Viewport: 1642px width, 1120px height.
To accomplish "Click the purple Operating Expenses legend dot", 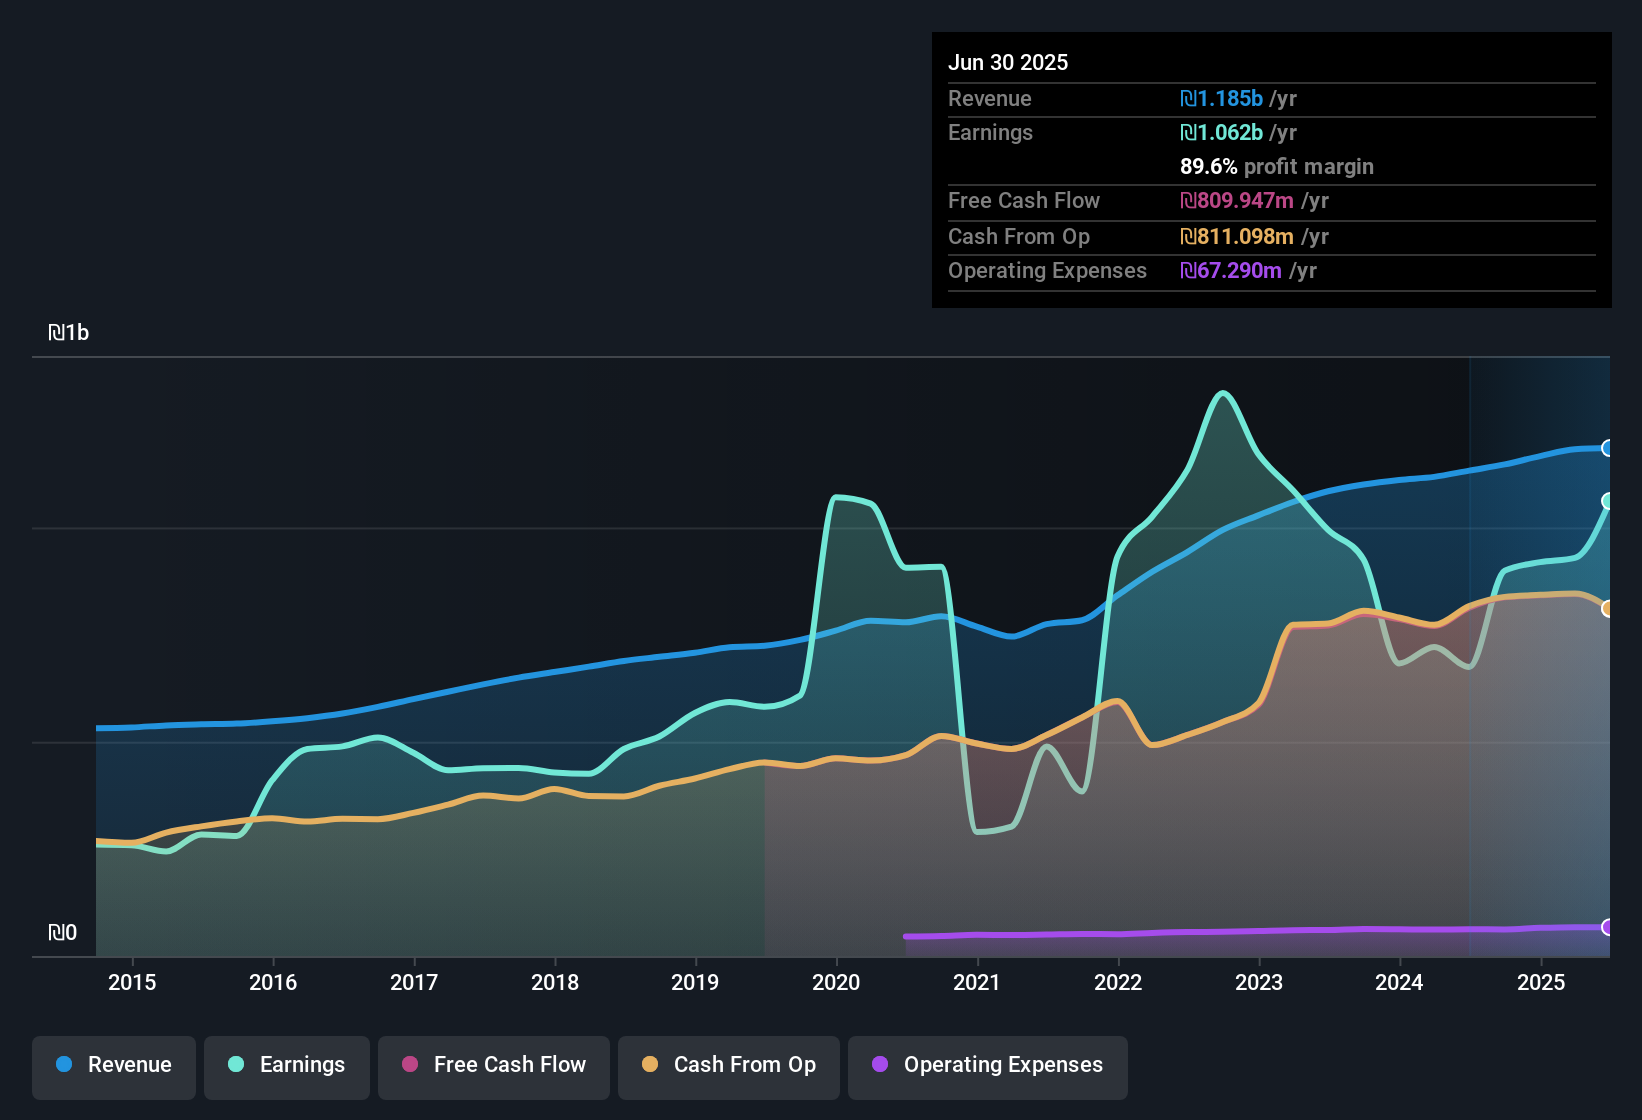I will 880,1065.
